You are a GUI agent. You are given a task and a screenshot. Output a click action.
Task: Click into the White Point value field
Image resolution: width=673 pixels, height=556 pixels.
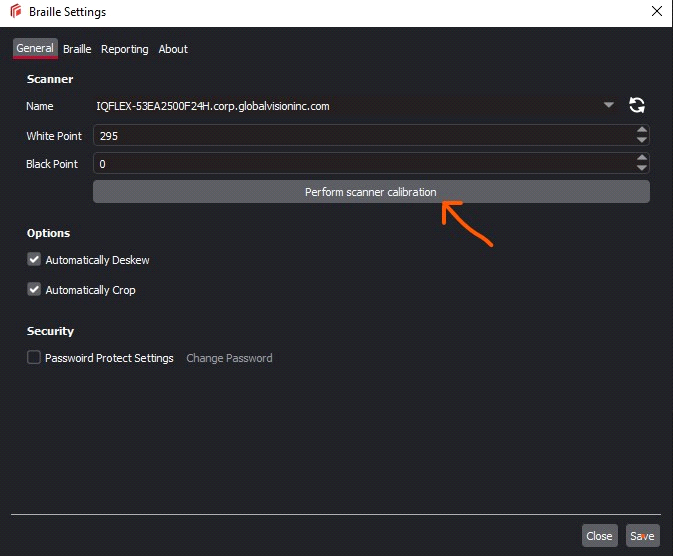tap(360, 135)
